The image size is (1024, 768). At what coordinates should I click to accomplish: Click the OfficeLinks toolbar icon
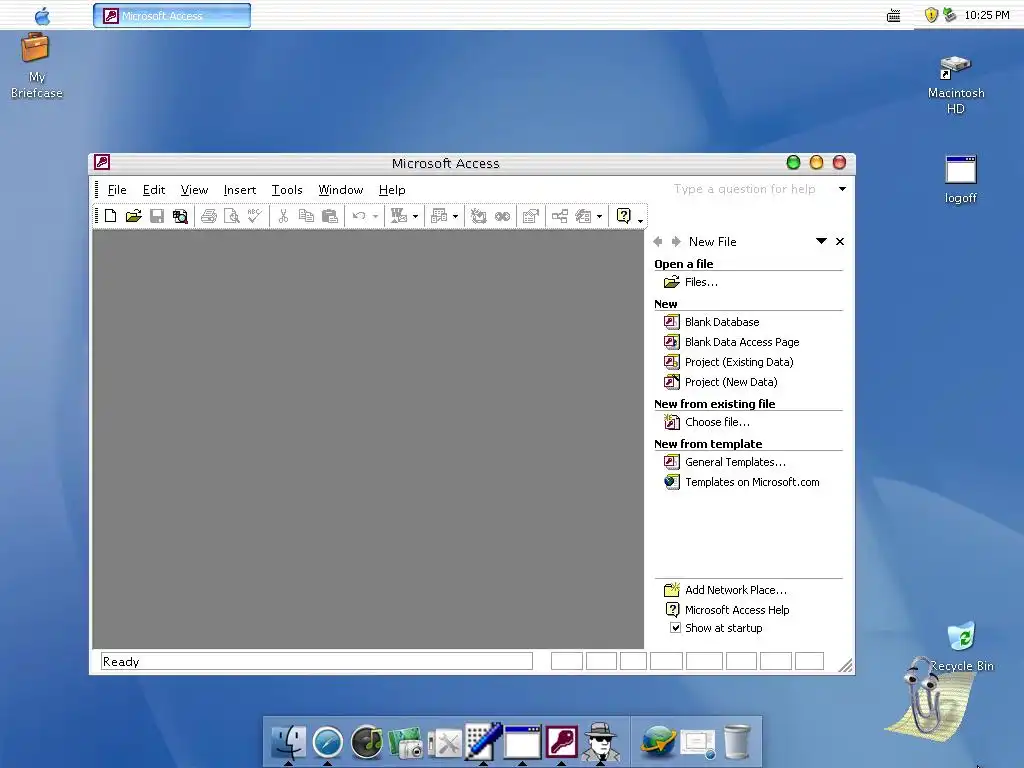pyautogui.click(x=399, y=216)
